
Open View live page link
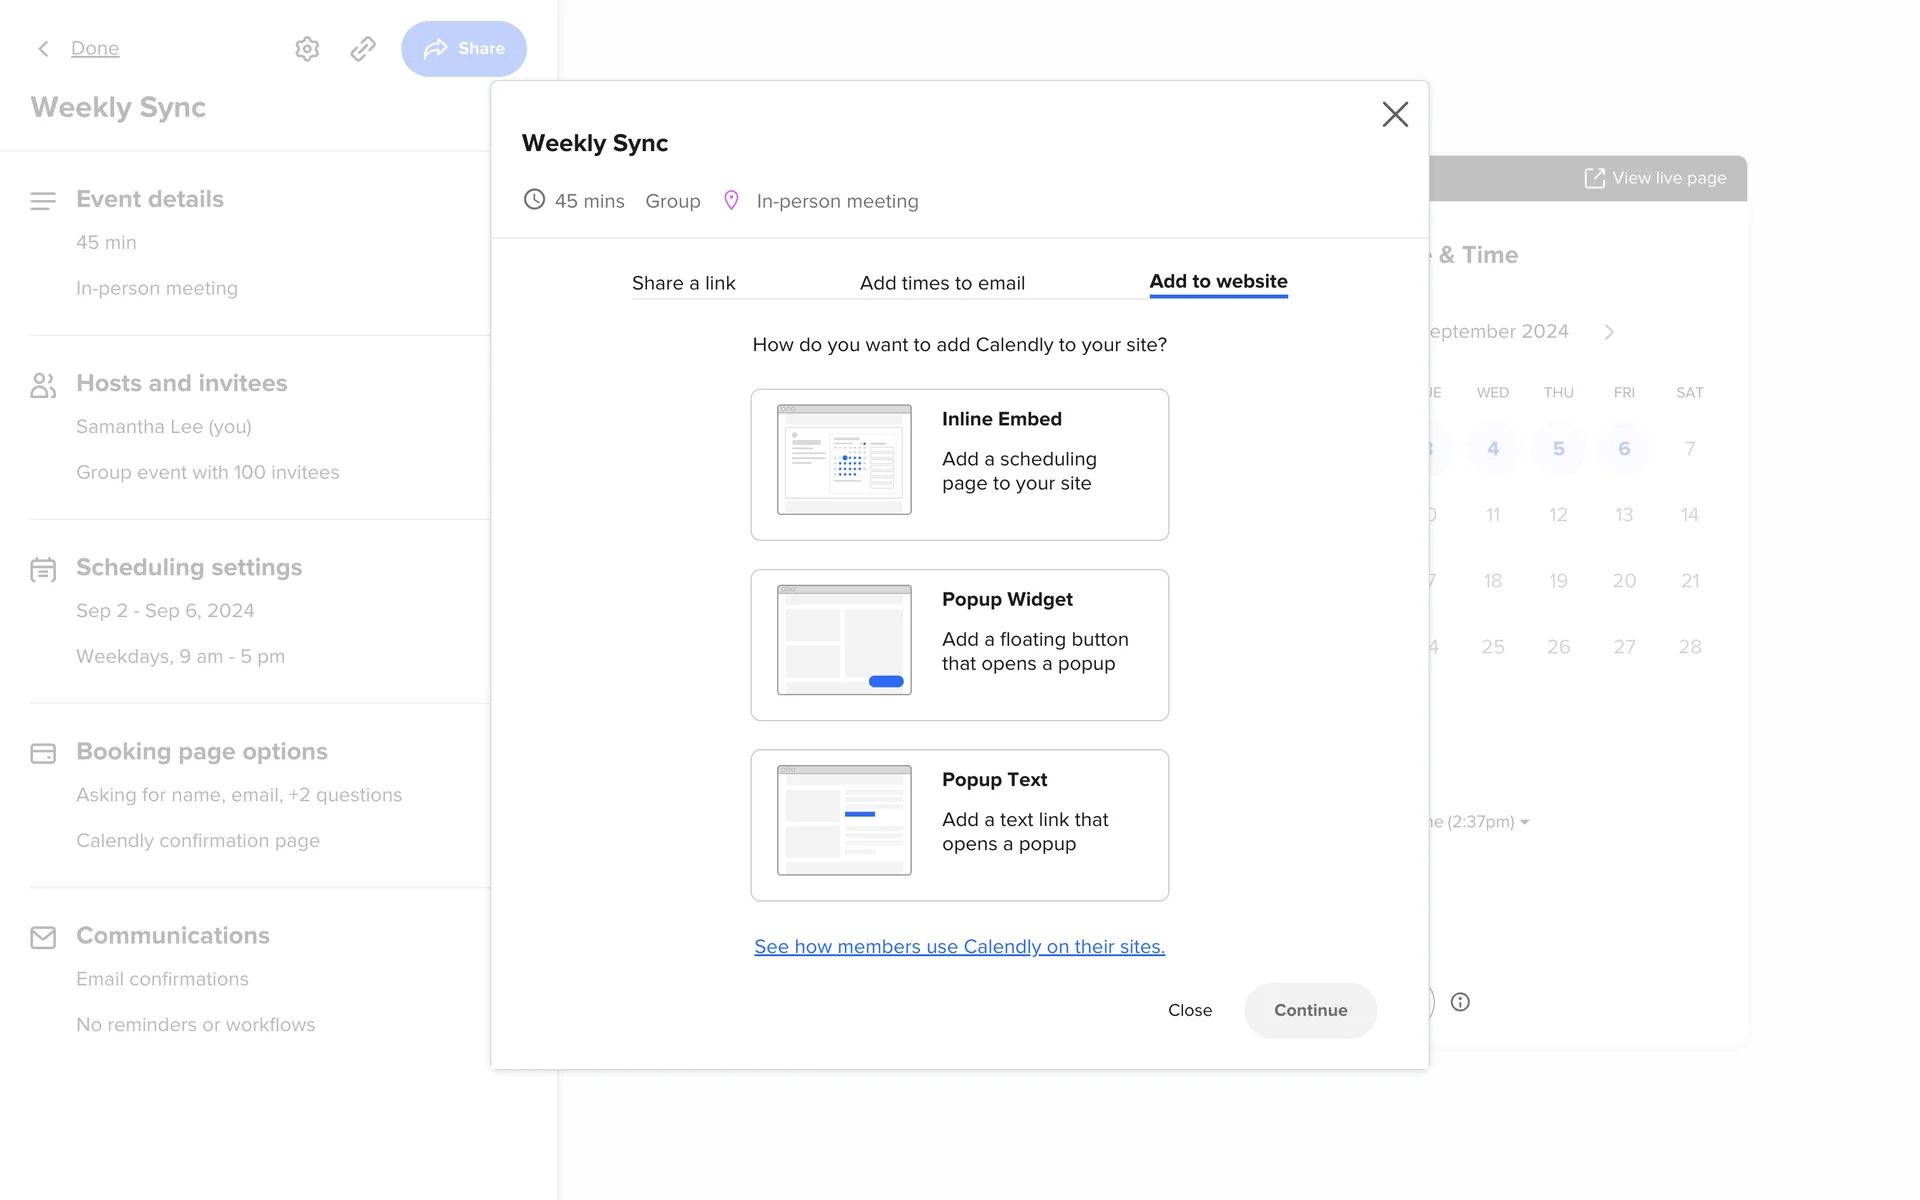point(1656,178)
